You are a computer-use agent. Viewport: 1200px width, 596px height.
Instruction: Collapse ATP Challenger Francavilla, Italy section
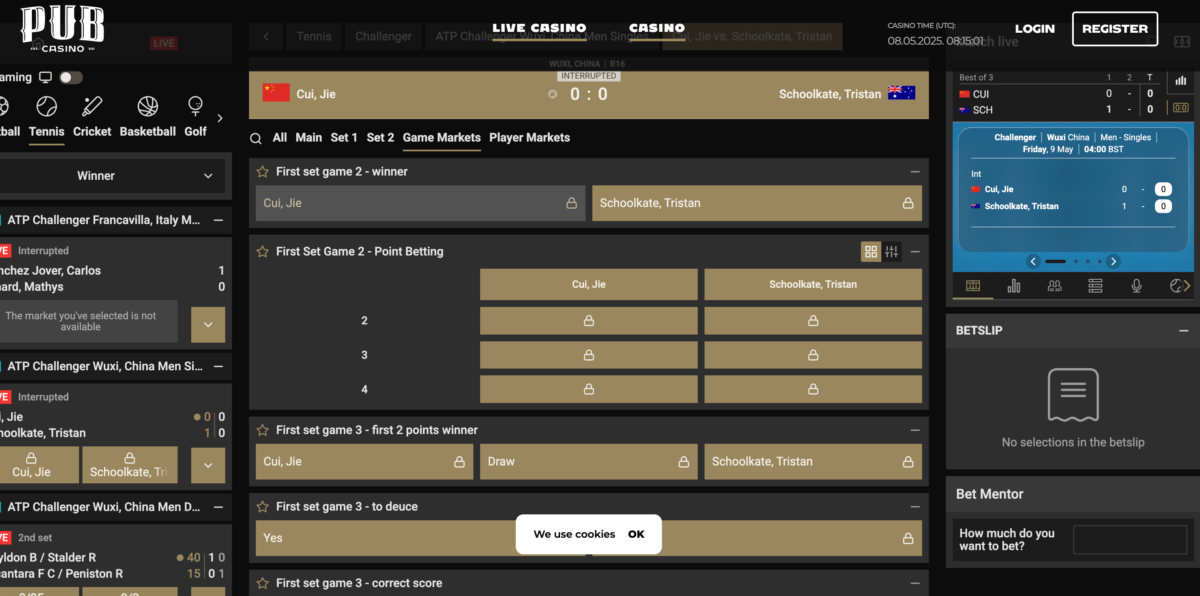tap(218, 220)
